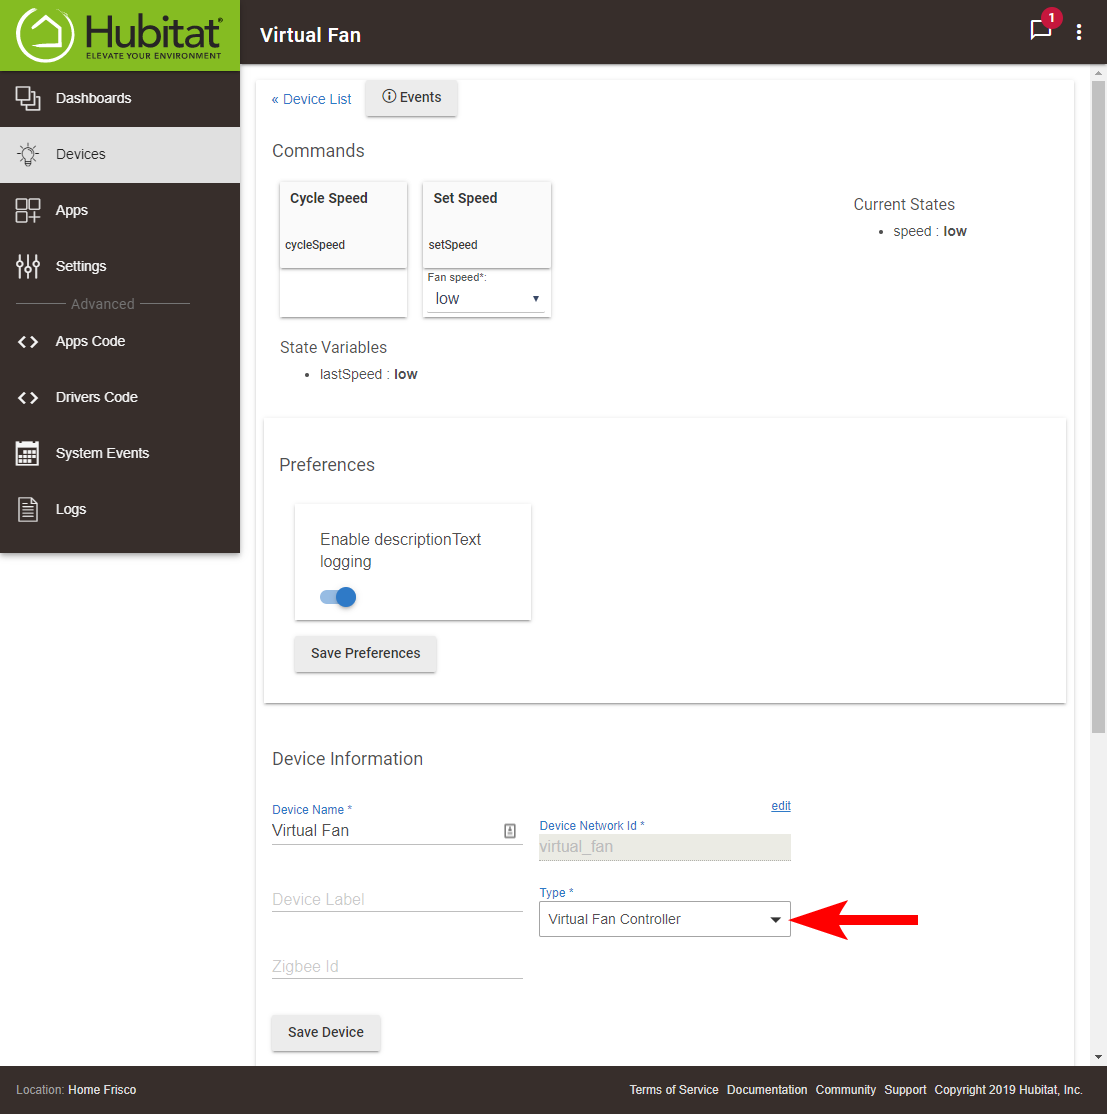Click the Logs document icon
Image resolution: width=1107 pixels, height=1114 pixels.
coord(28,509)
